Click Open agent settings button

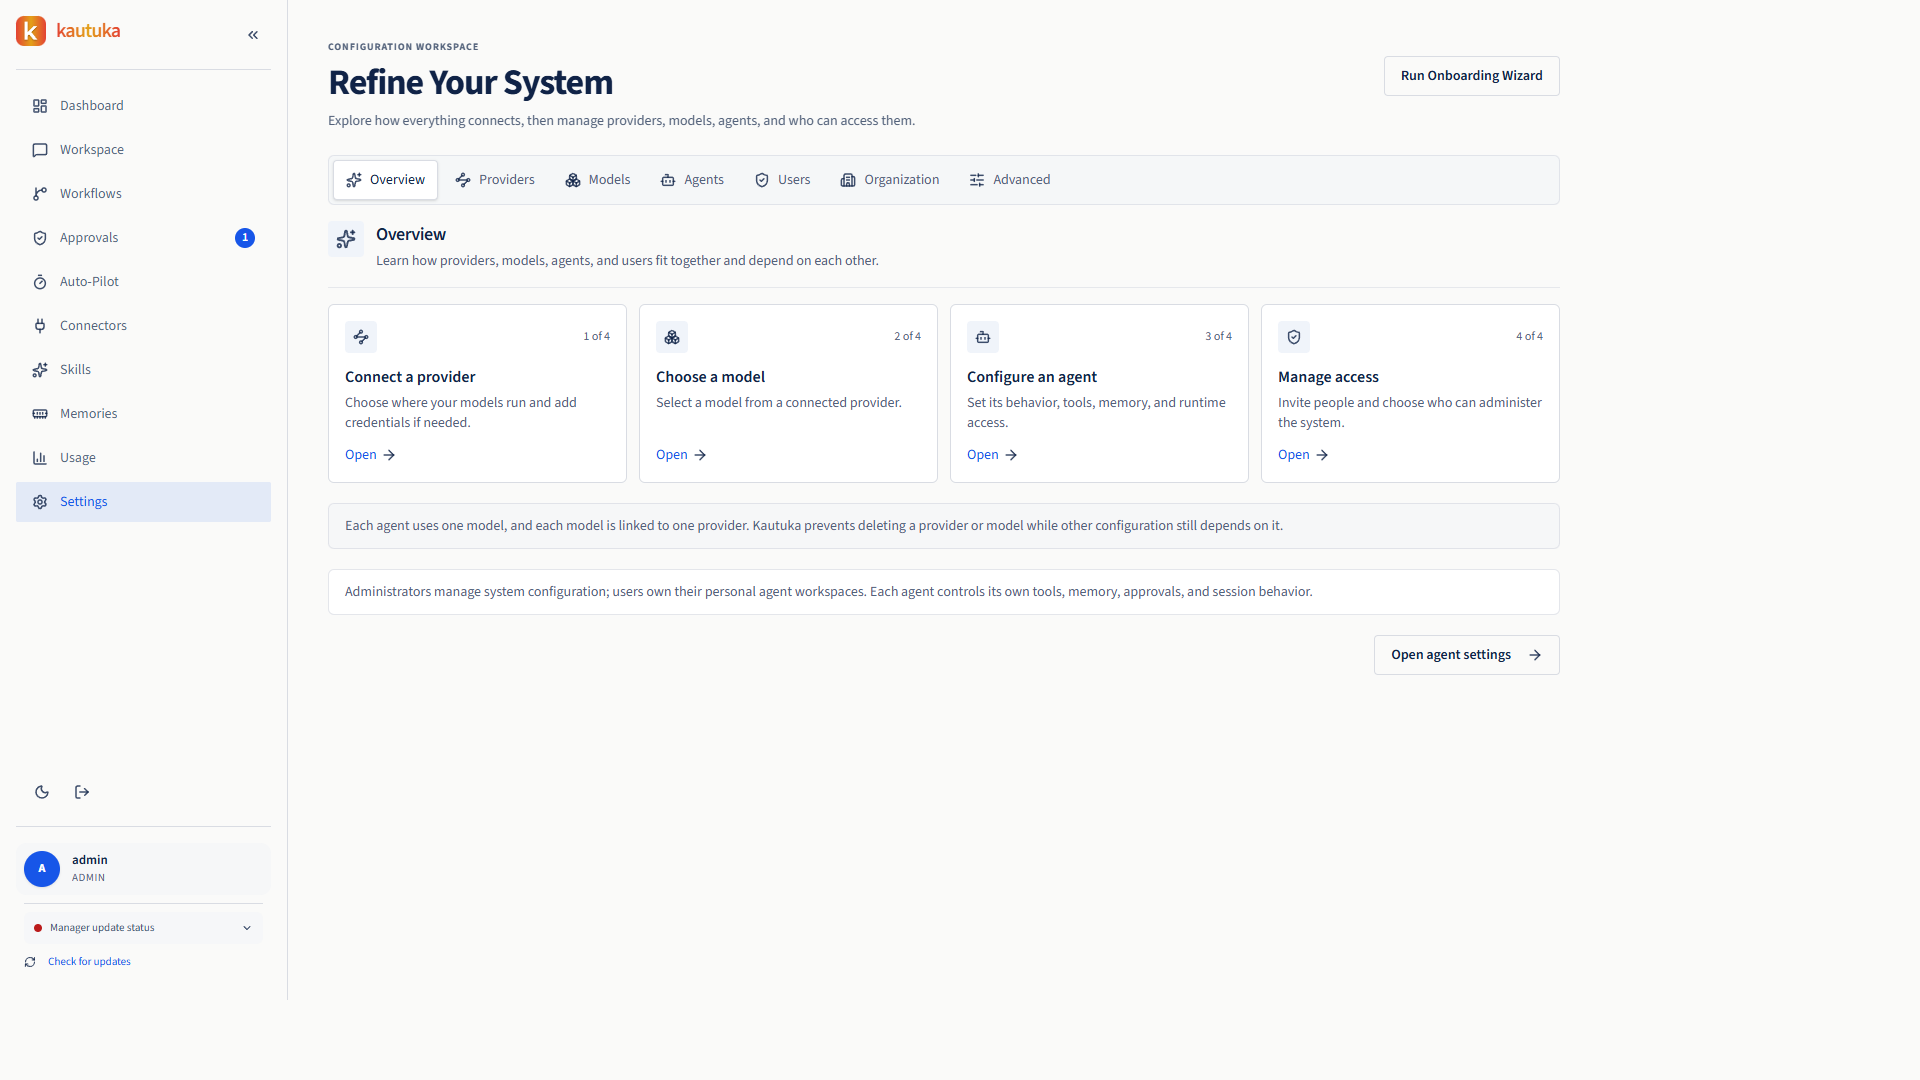pos(1466,655)
